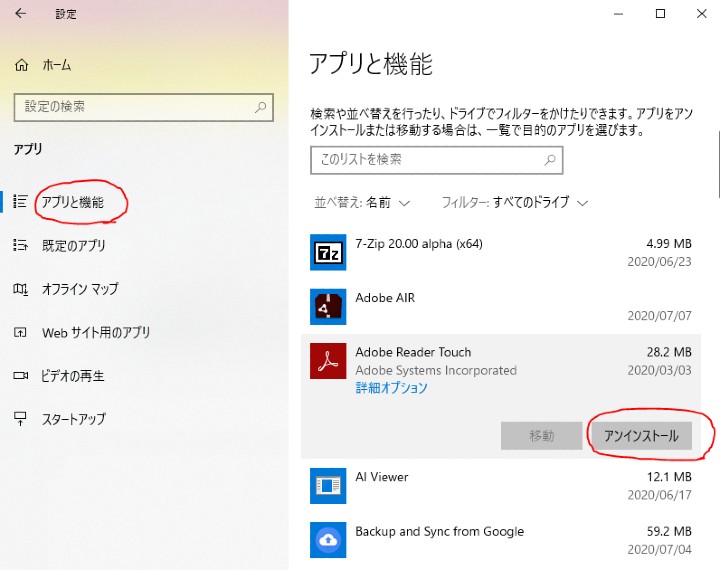Click the ホーム house icon
Image resolution: width=720 pixels, height=570 pixels.
[x=21, y=65]
